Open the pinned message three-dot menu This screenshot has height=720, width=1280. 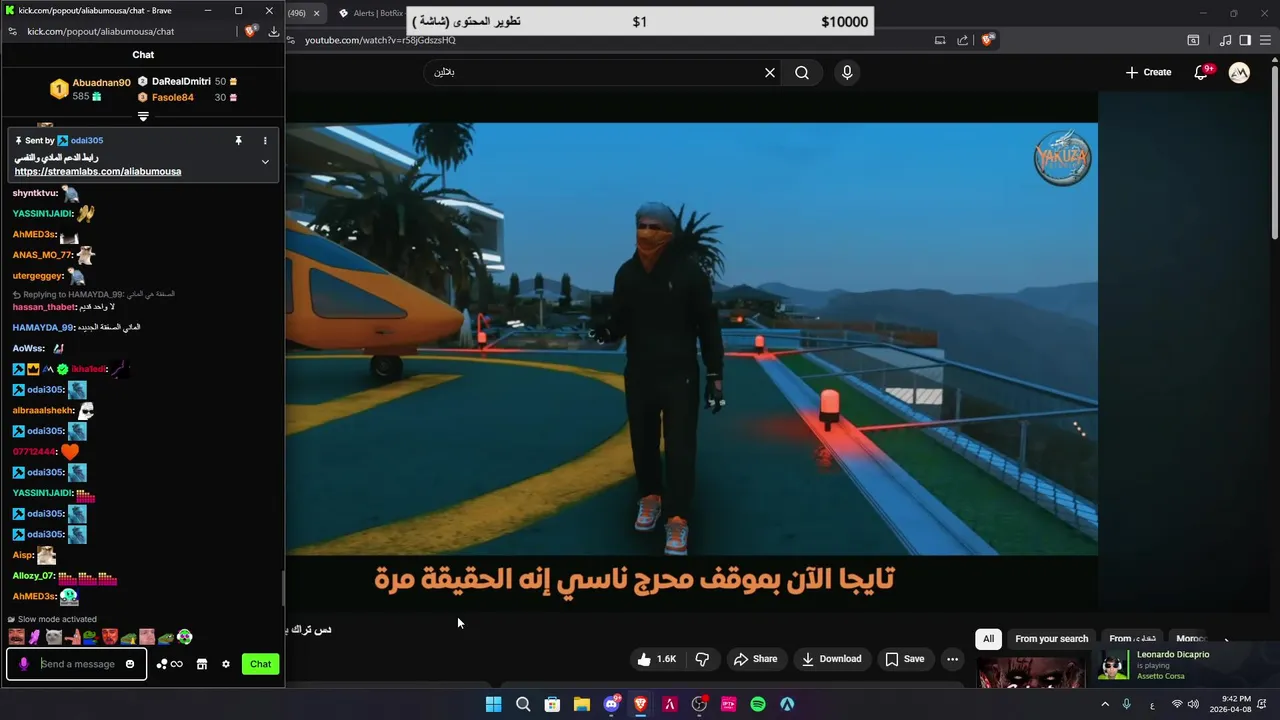pos(265,141)
